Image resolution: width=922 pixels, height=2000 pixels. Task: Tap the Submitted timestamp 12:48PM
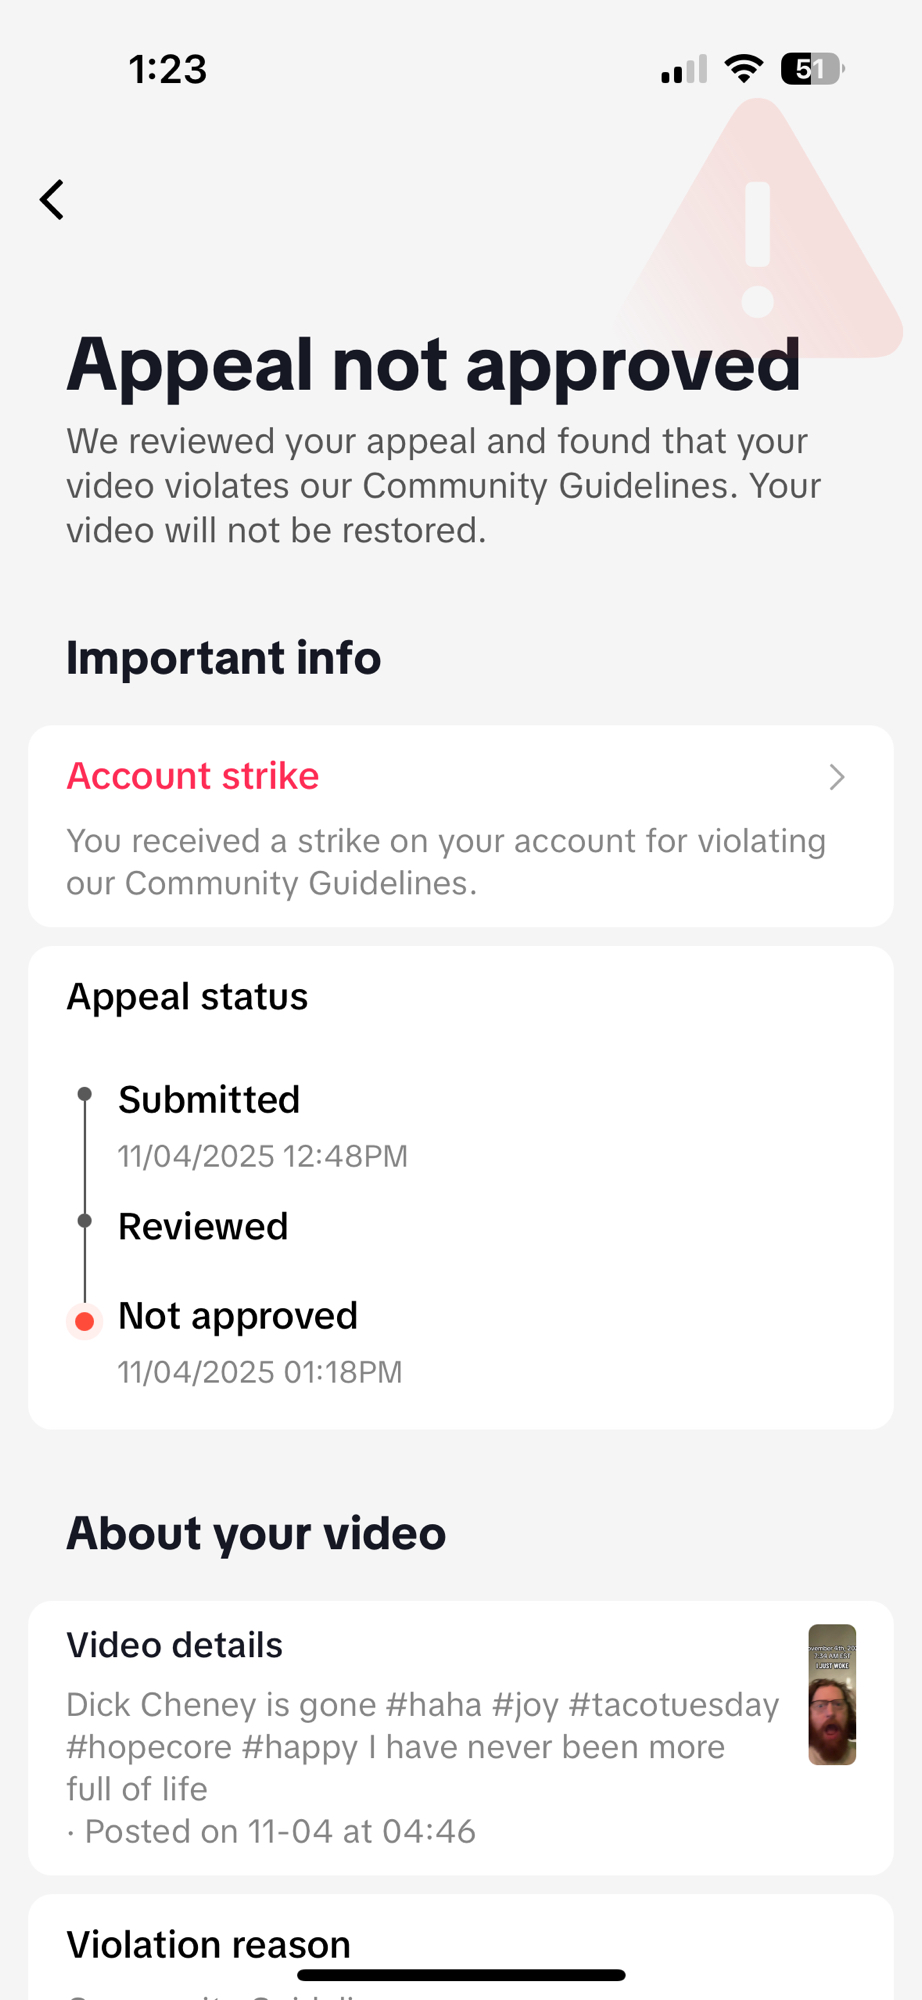point(263,1156)
